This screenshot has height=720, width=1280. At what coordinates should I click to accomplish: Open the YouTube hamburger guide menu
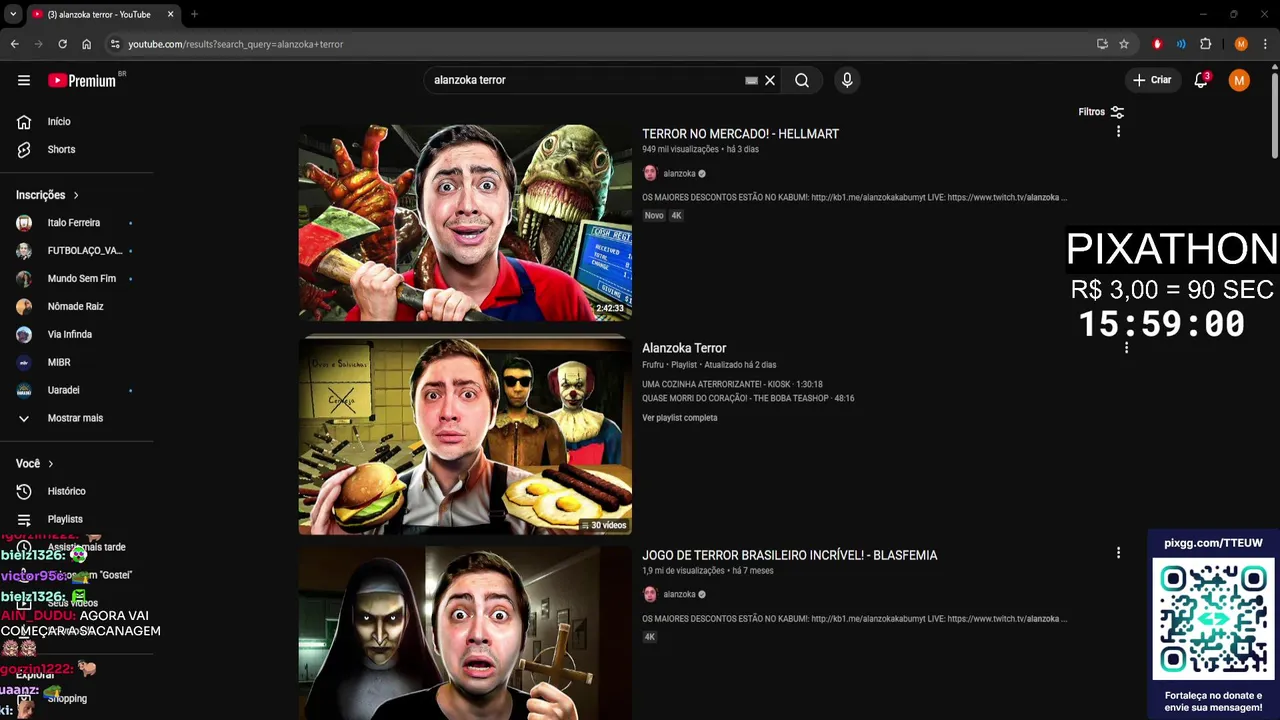click(24, 80)
